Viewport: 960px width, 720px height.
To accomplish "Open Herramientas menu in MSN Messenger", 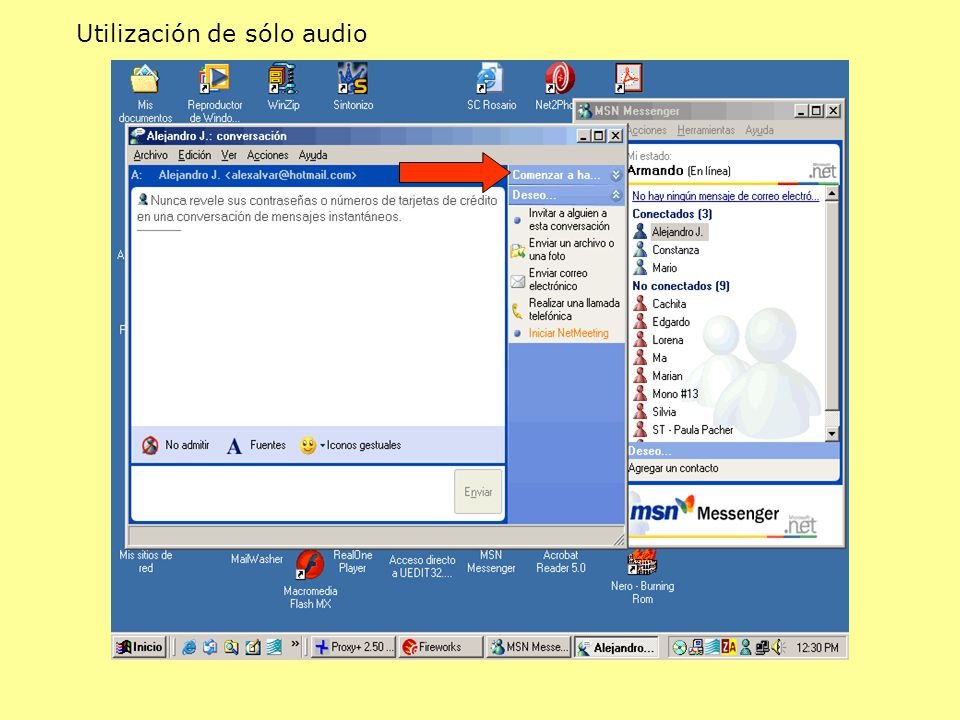I will 705,130.
